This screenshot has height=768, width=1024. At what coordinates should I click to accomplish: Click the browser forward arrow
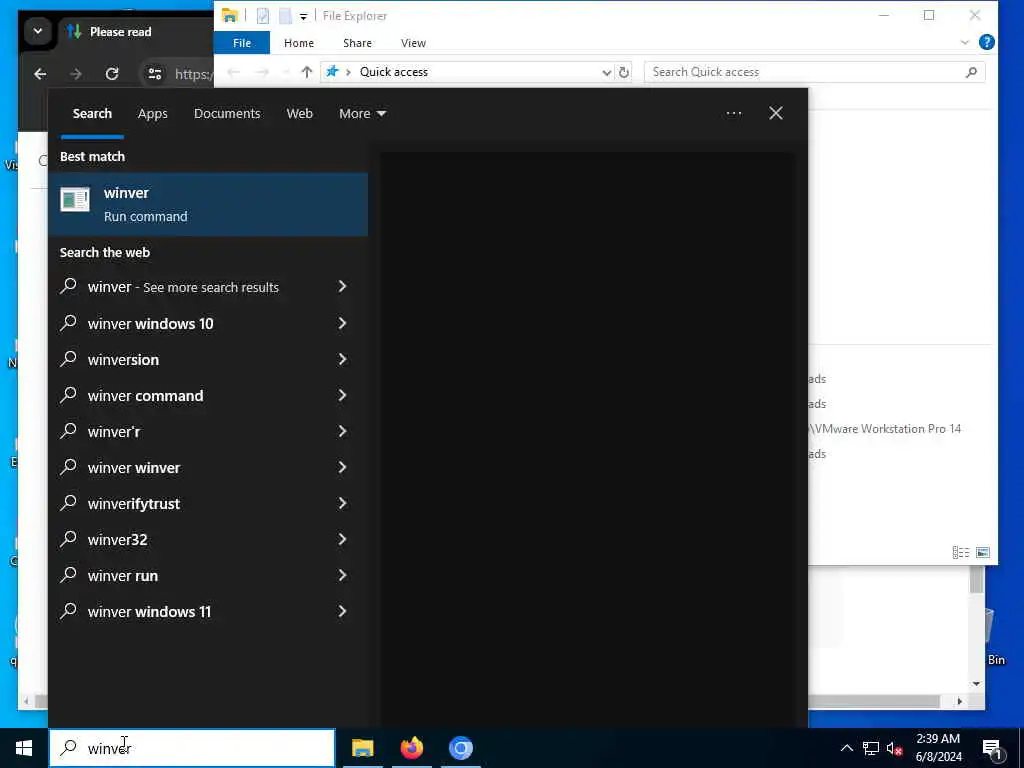tap(76, 74)
